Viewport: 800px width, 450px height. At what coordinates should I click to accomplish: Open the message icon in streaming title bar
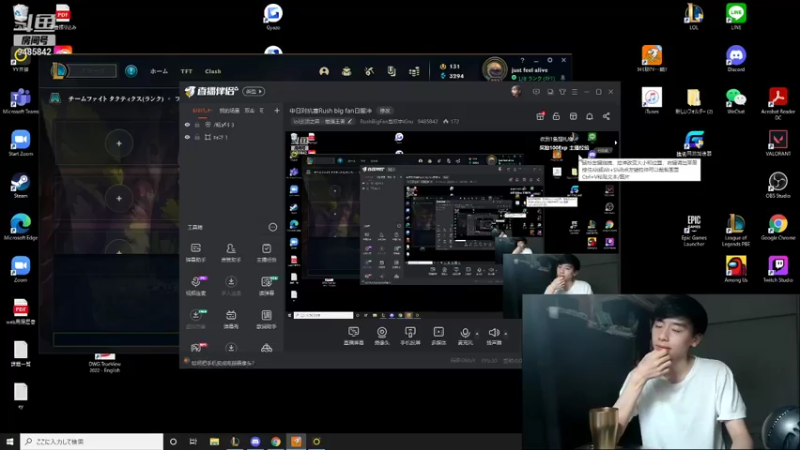pos(536,92)
